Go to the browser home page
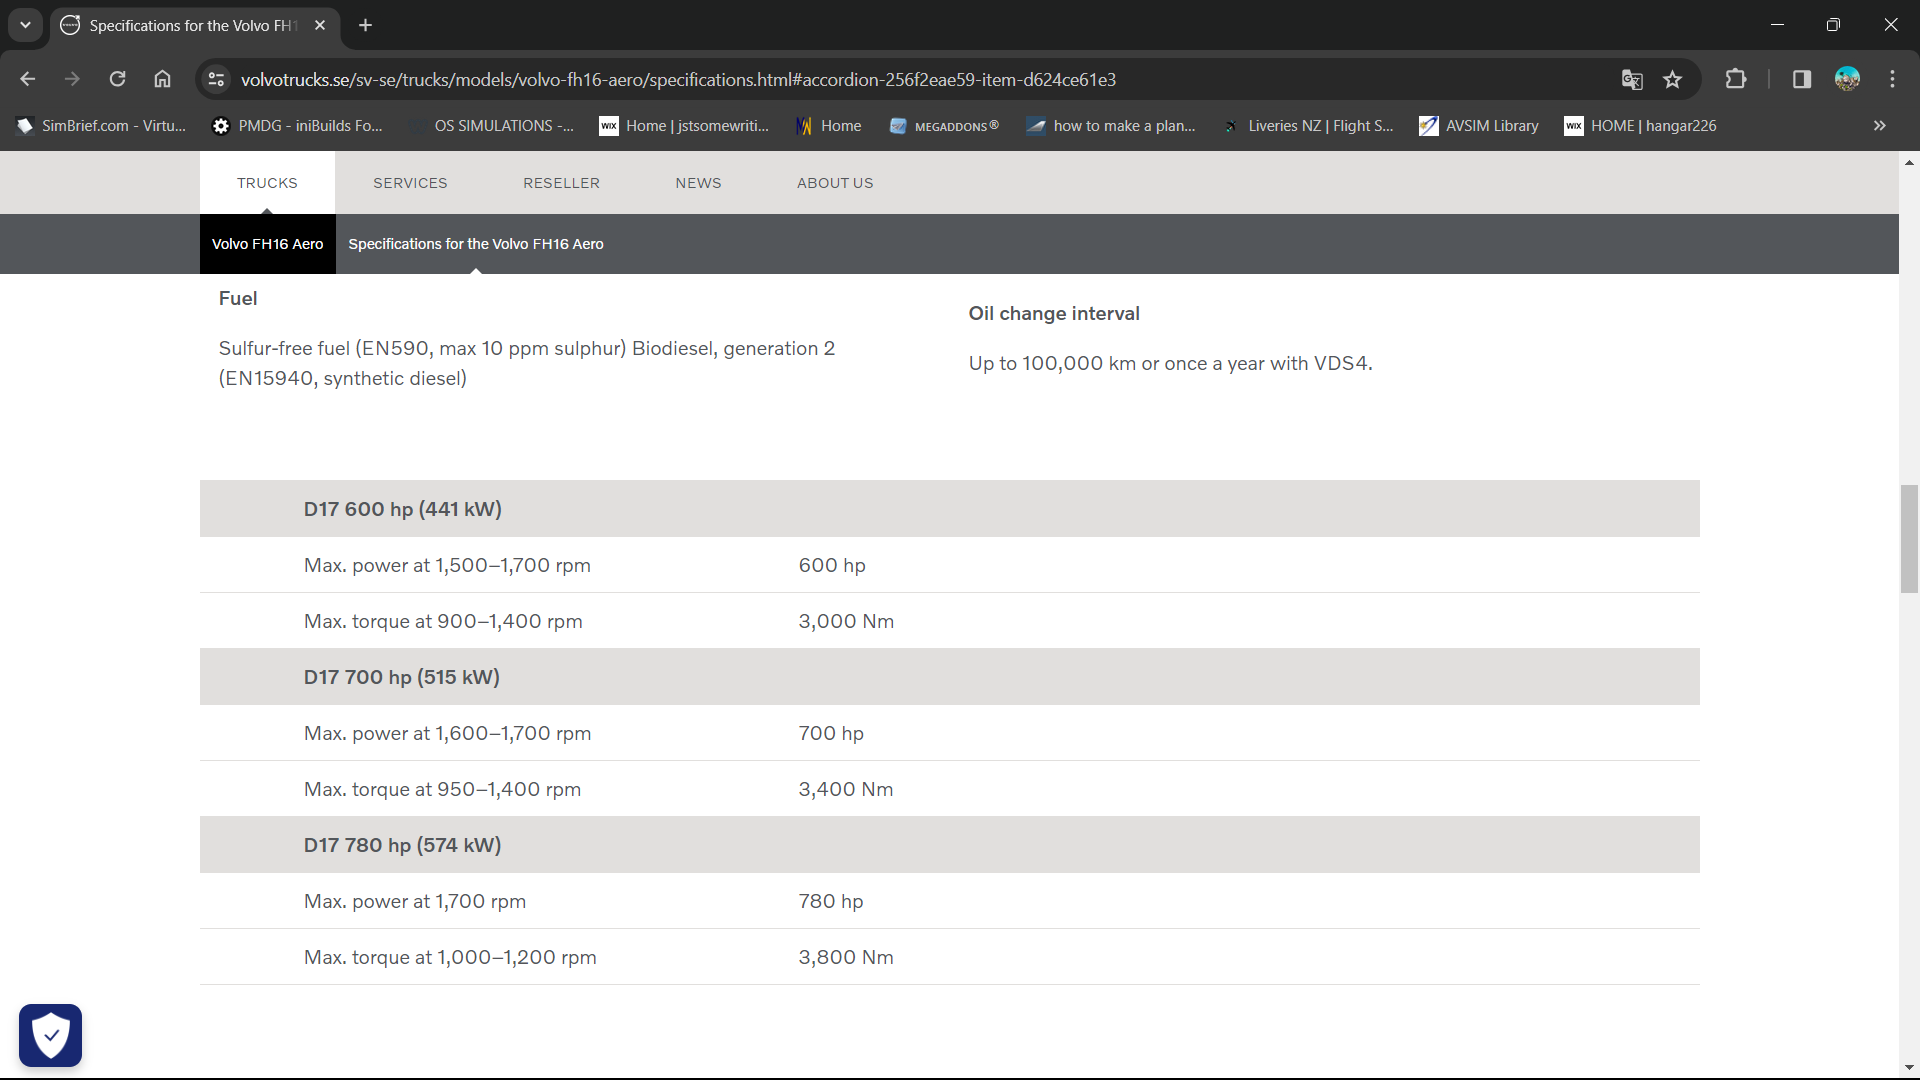This screenshot has height=1080, width=1920. (162, 79)
